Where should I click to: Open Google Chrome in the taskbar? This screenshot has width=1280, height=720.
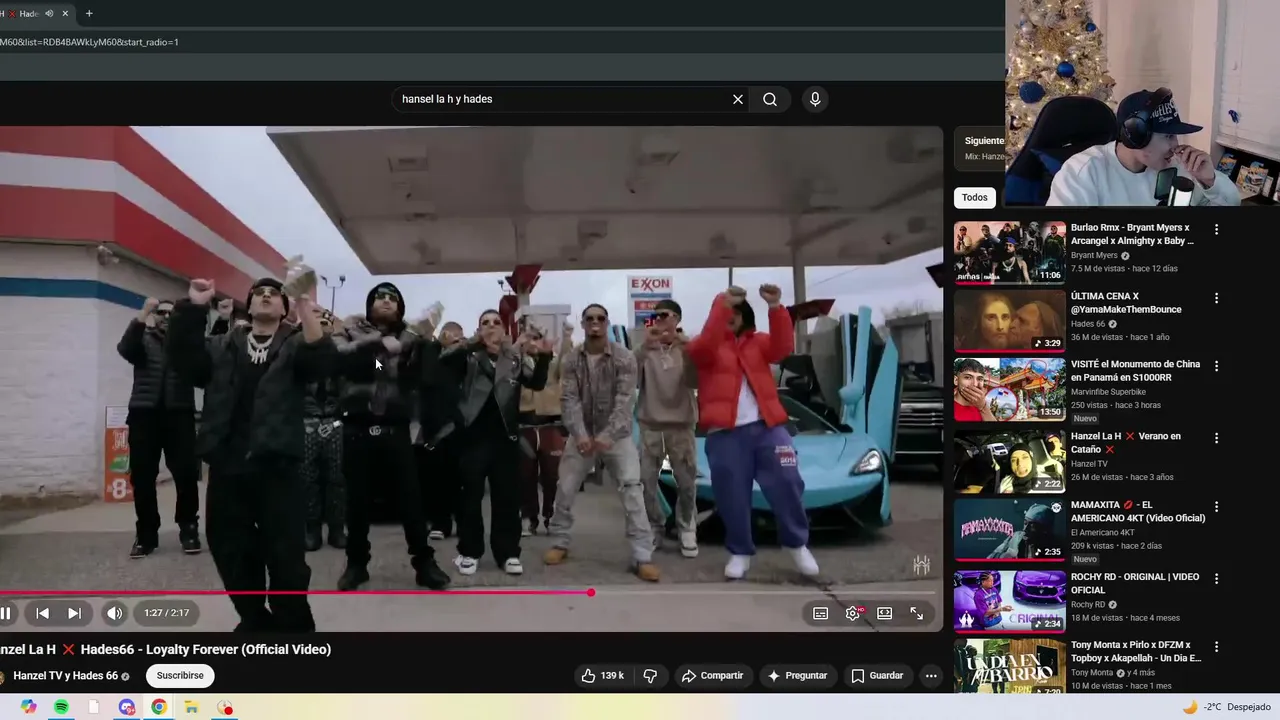click(159, 707)
